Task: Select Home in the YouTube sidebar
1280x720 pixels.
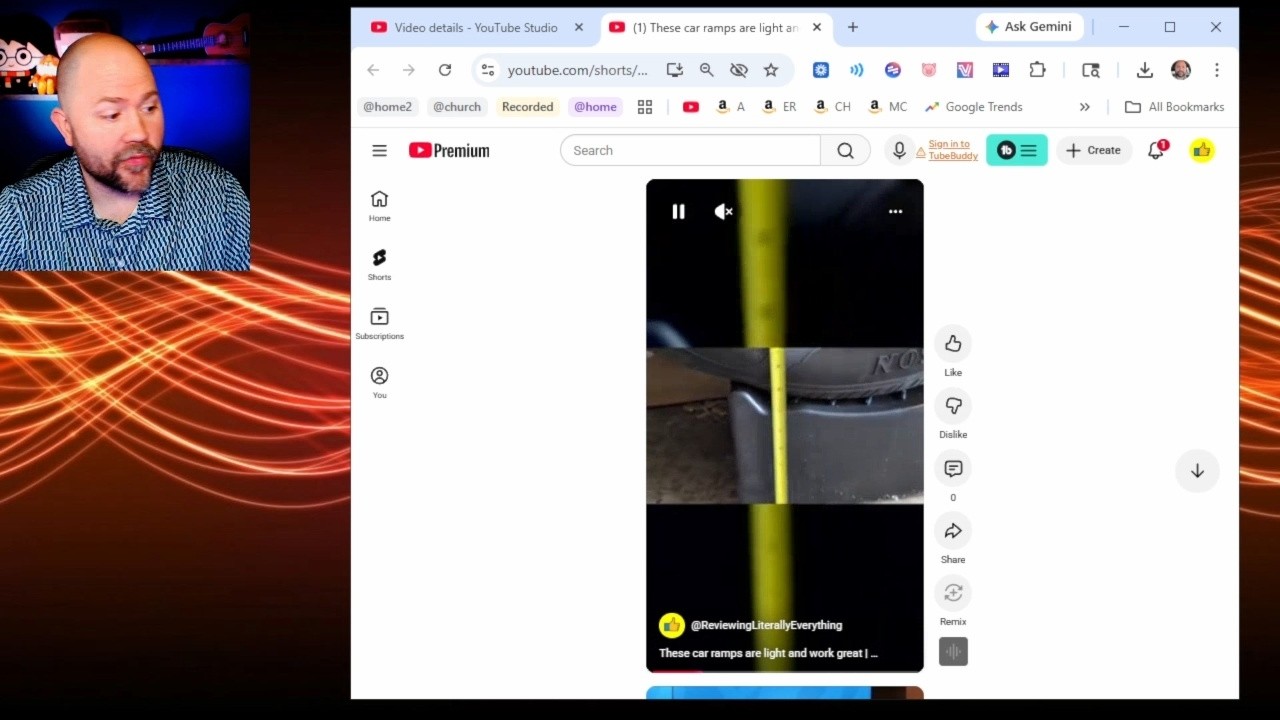Action: coord(379,204)
